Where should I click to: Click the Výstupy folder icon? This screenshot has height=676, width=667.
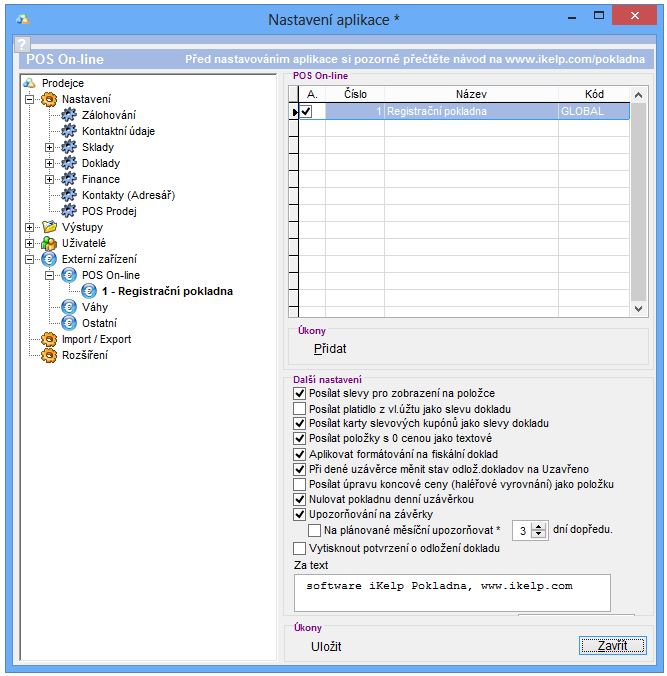click(48, 227)
